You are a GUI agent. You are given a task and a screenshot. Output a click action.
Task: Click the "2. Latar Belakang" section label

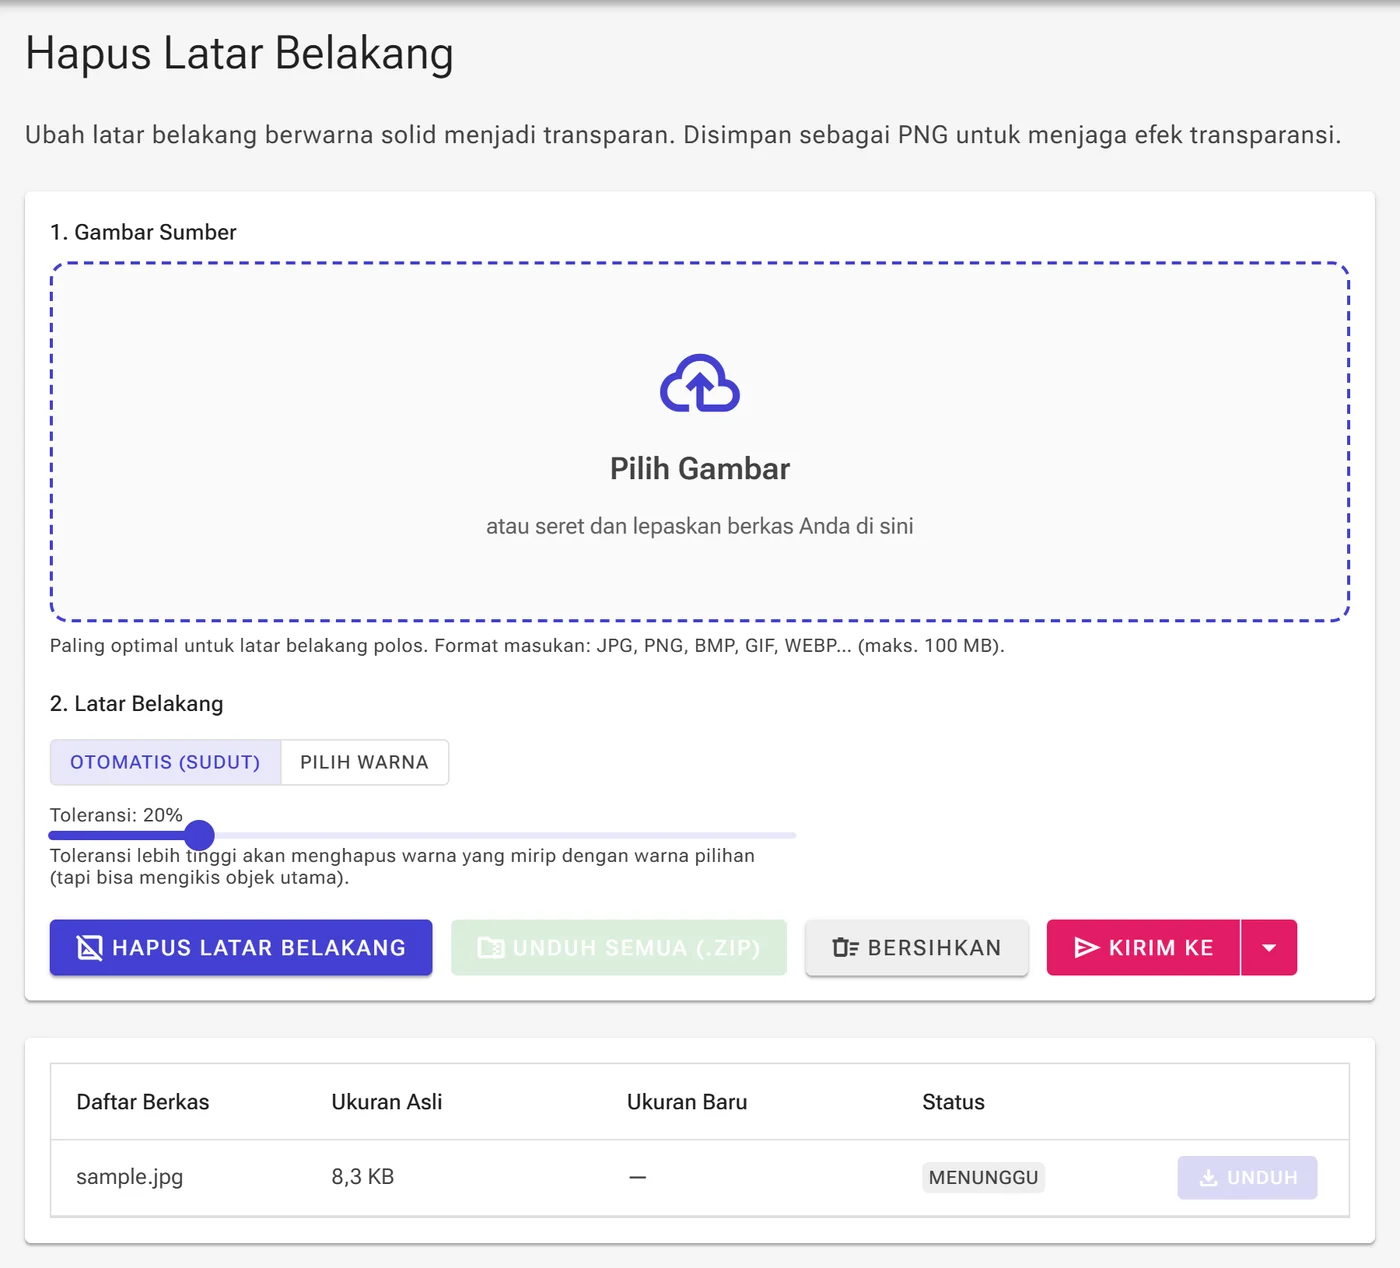pyautogui.click(x=137, y=704)
